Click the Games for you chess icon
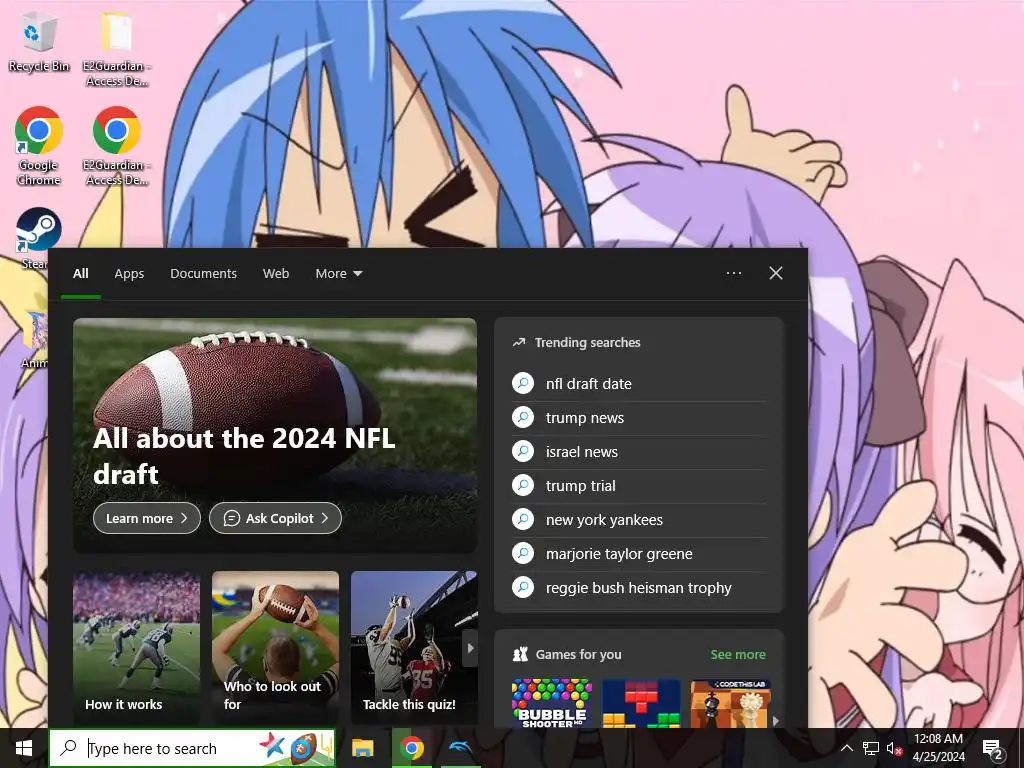The width and height of the screenshot is (1024, 768). pos(520,654)
